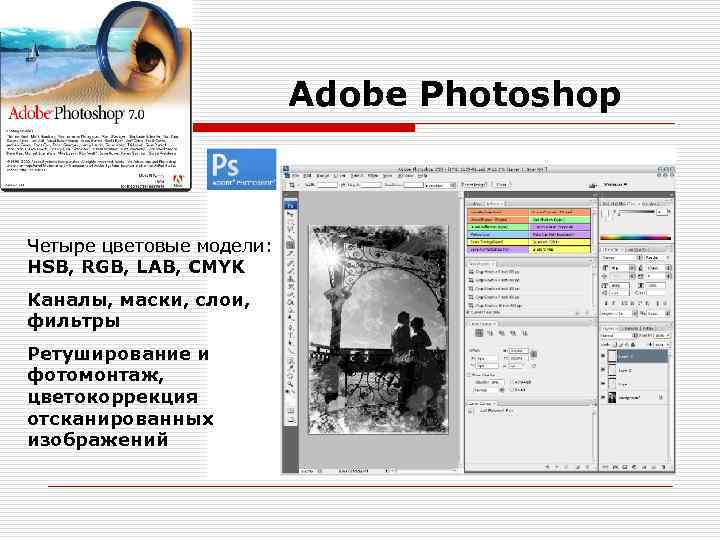Open the Help menu
The width and height of the screenshot is (720, 540).
click(x=422, y=176)
